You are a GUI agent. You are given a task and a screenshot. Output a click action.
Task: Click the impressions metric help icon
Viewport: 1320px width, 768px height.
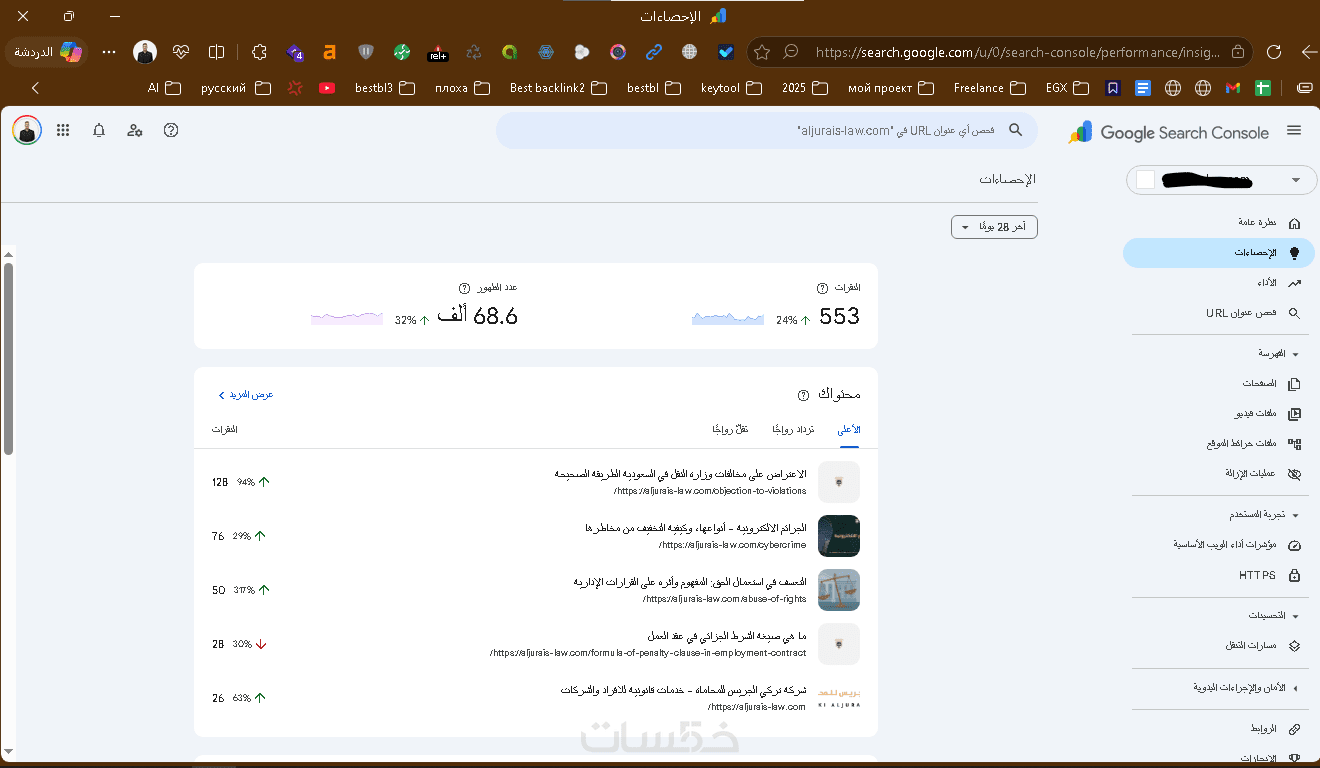click(x=464, y=288)
